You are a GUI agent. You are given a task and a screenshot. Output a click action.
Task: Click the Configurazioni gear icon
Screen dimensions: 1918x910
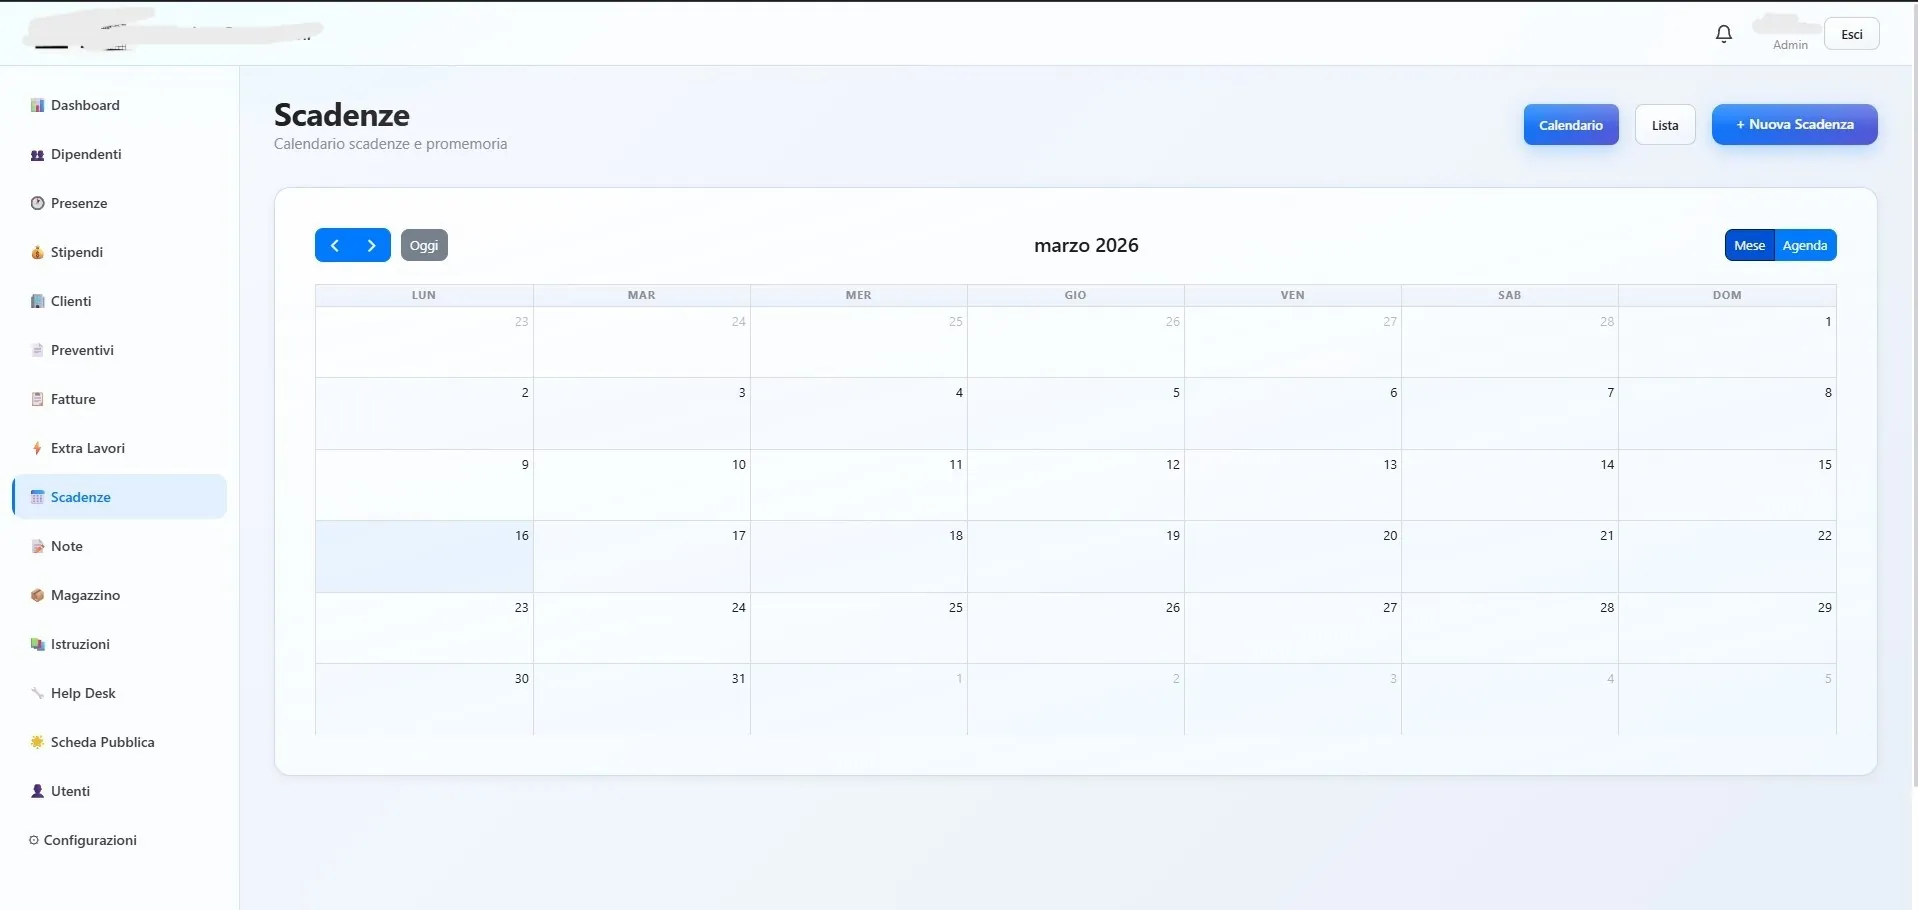pyautogui.click(x=34, y=840)
